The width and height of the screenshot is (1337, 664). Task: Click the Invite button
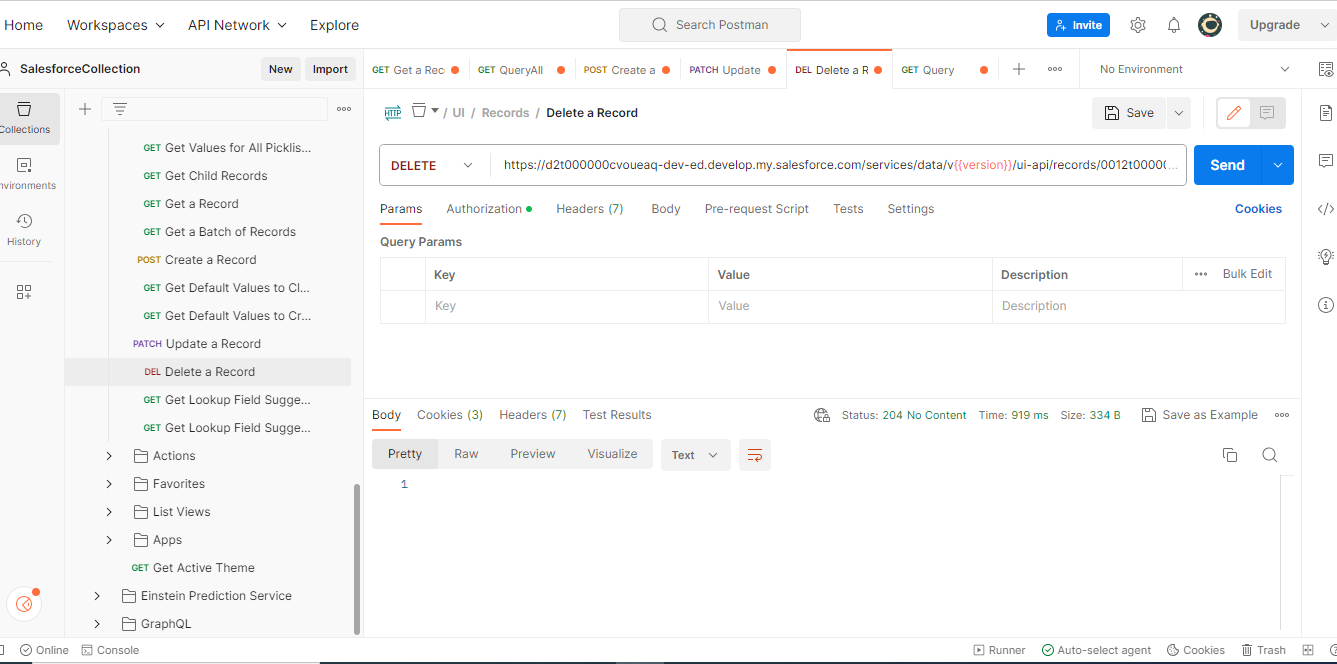[x=1078, y=25]
